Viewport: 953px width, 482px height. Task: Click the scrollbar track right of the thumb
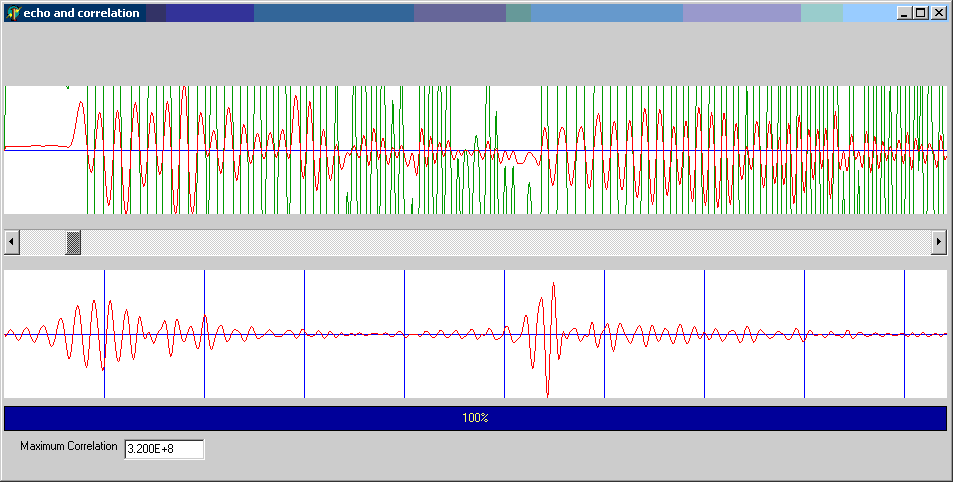(x=500, y=242)
